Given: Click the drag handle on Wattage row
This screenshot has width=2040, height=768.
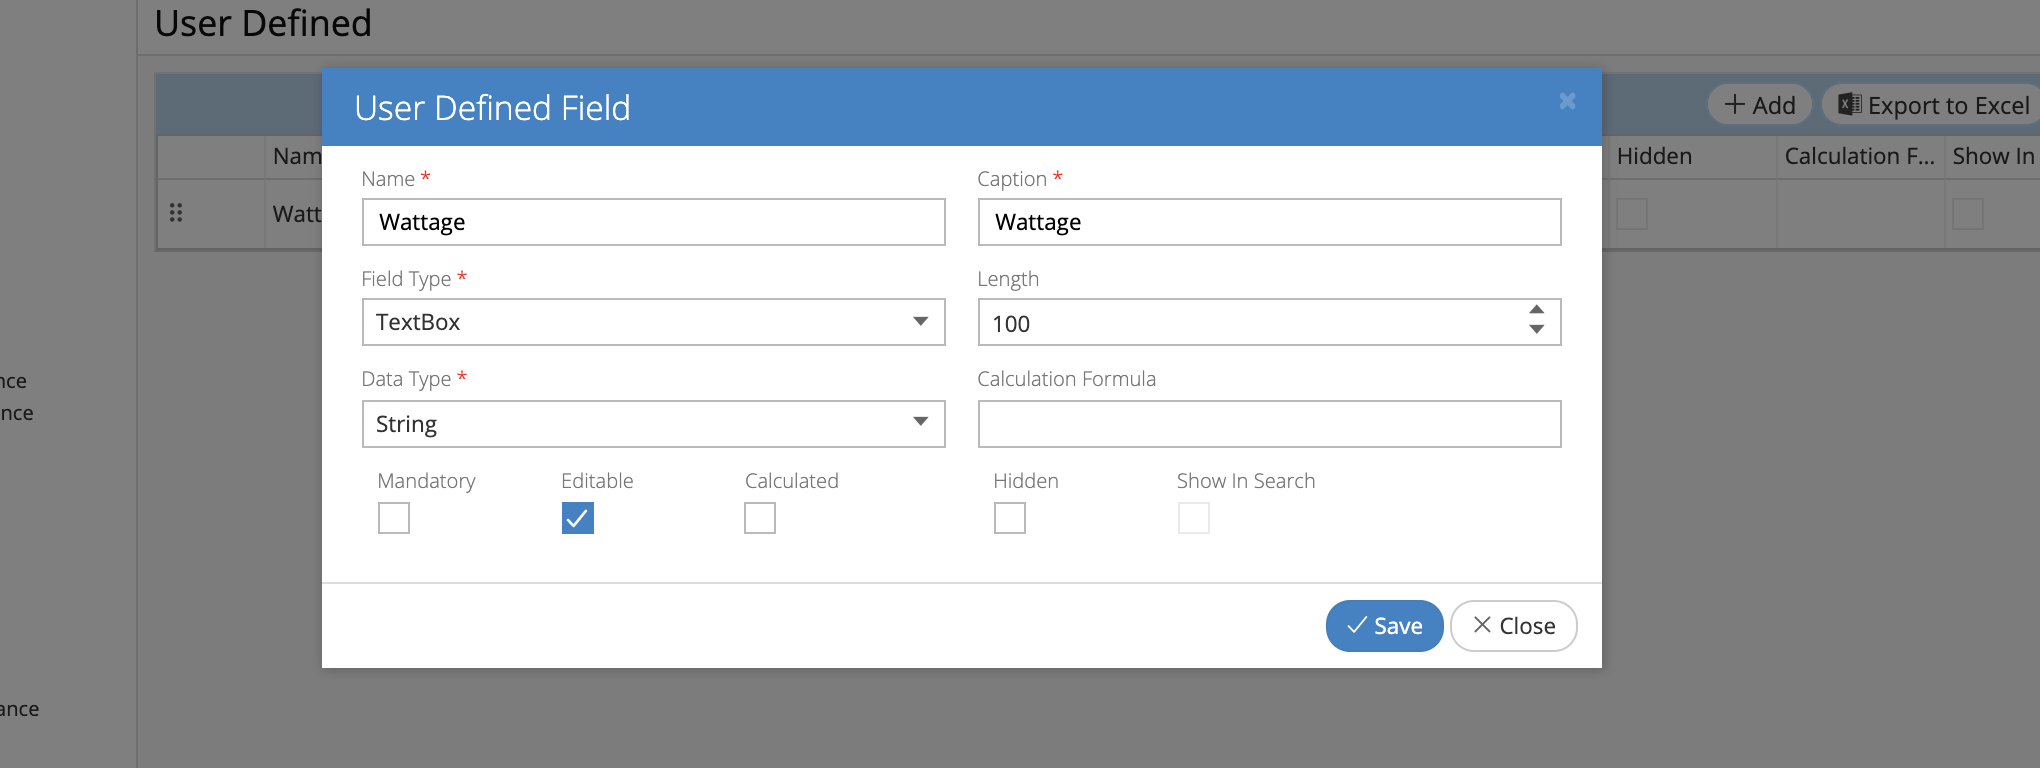Looking at the screenshot, I should 176,213.
